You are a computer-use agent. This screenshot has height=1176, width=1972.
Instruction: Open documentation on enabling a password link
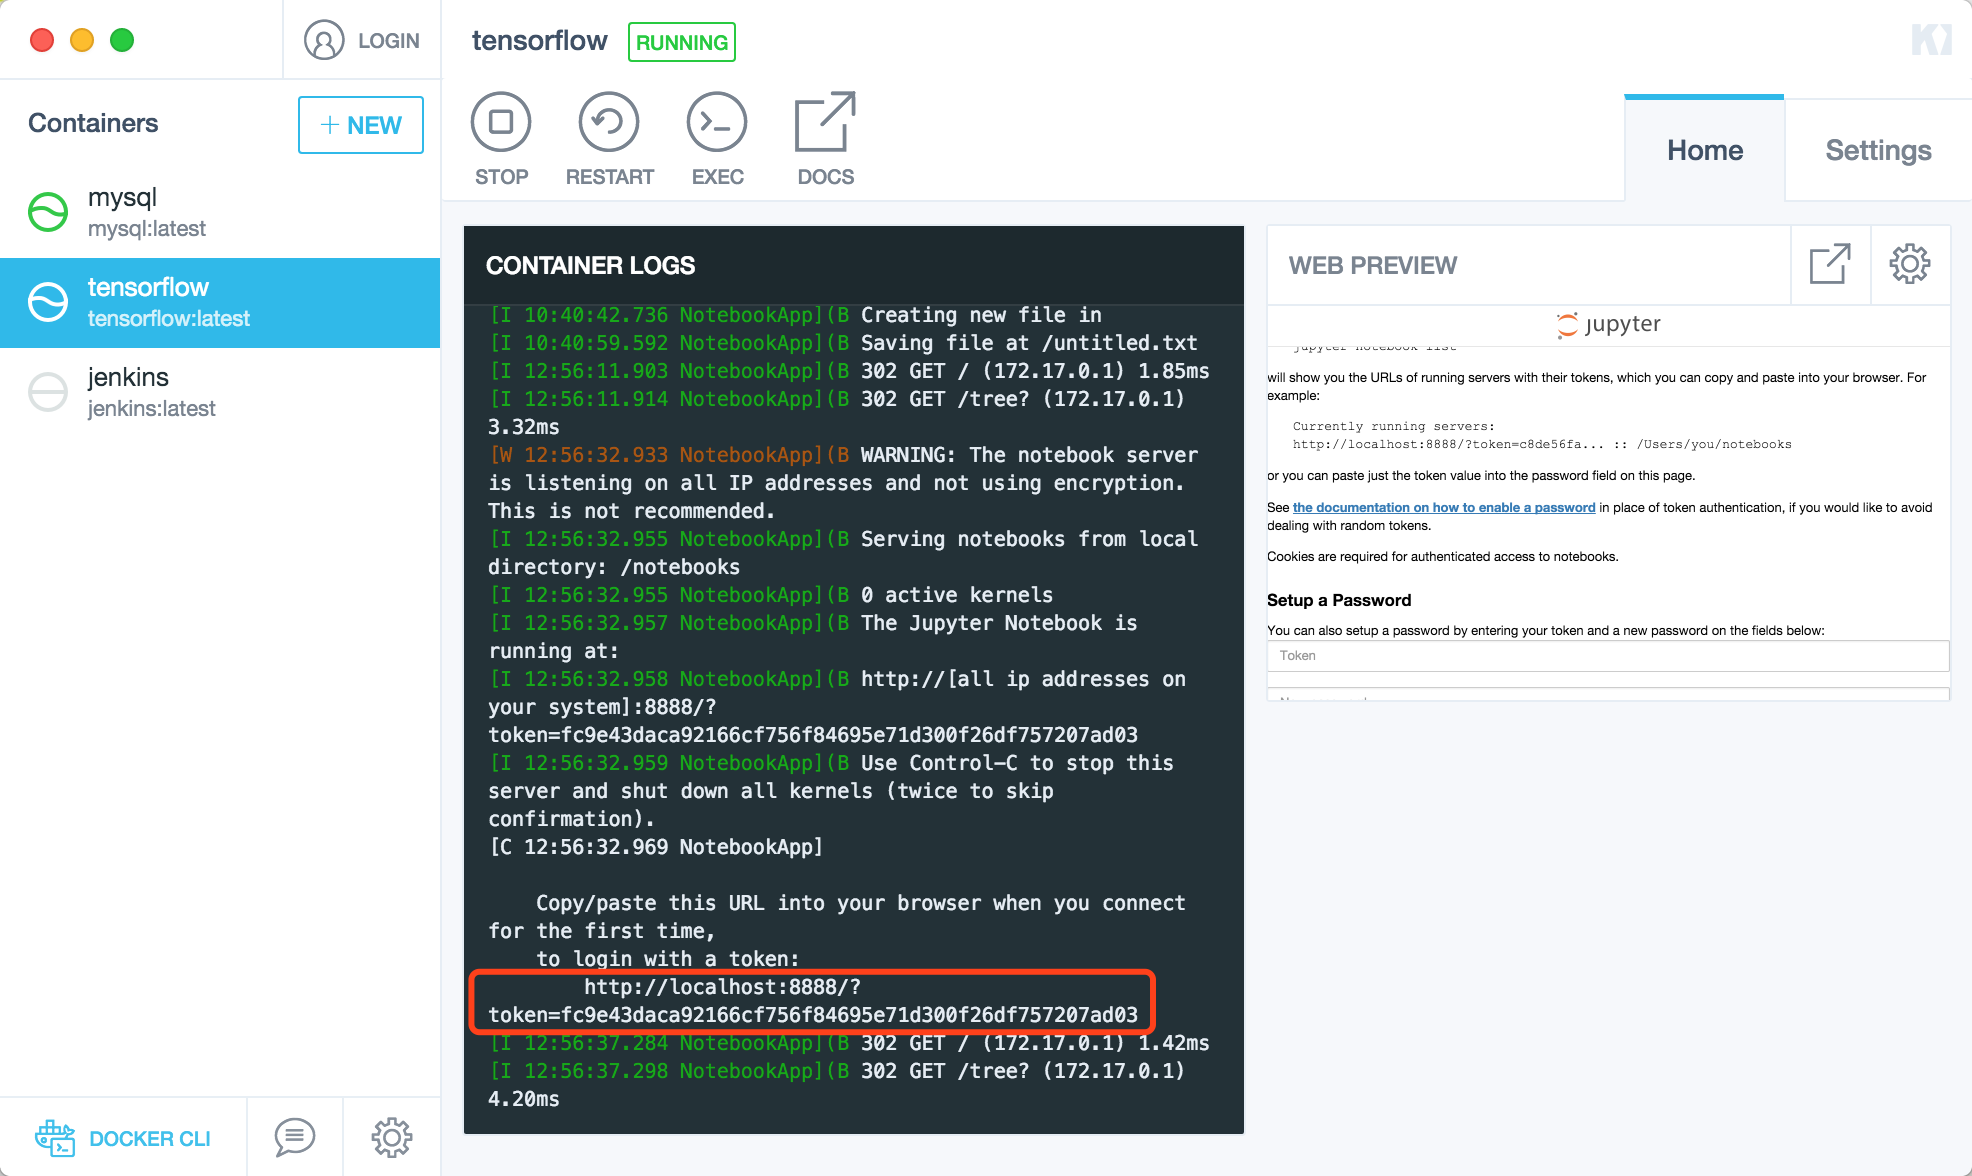(1444, 507)
